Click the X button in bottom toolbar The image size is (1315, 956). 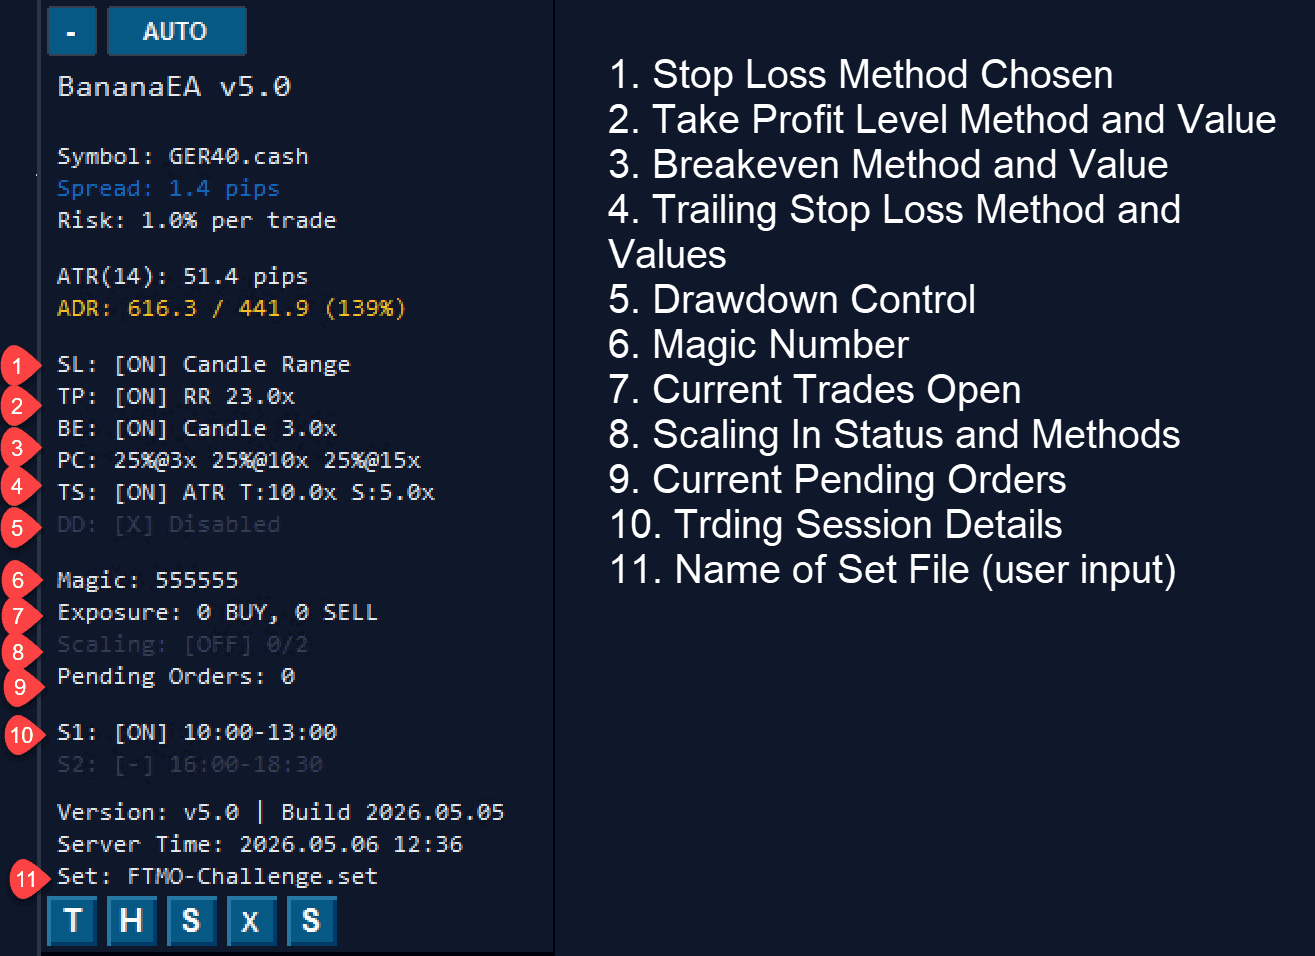(251, 921)
